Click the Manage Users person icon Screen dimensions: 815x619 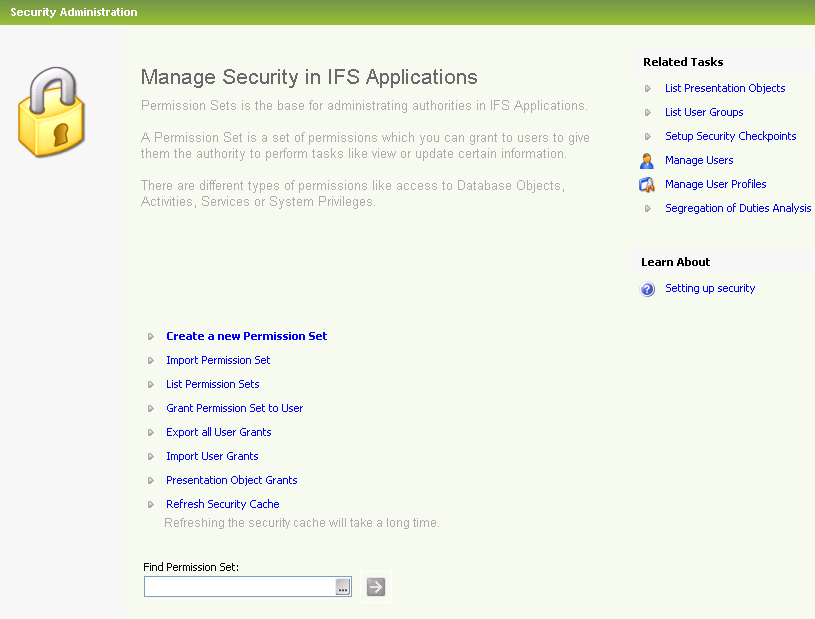click(x=647, y=160)
